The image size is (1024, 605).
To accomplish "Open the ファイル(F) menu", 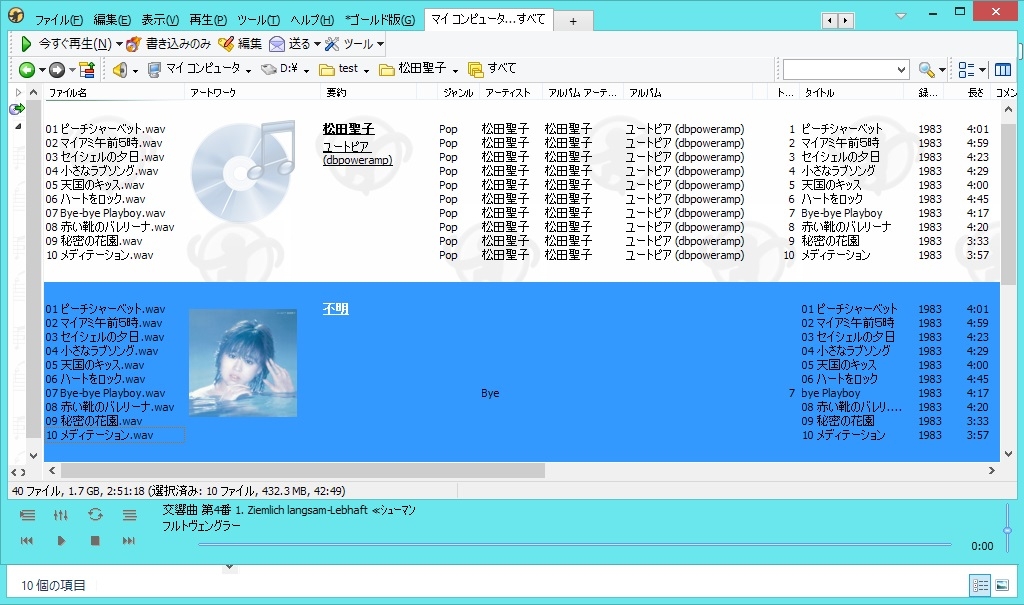I will (59, 20).
